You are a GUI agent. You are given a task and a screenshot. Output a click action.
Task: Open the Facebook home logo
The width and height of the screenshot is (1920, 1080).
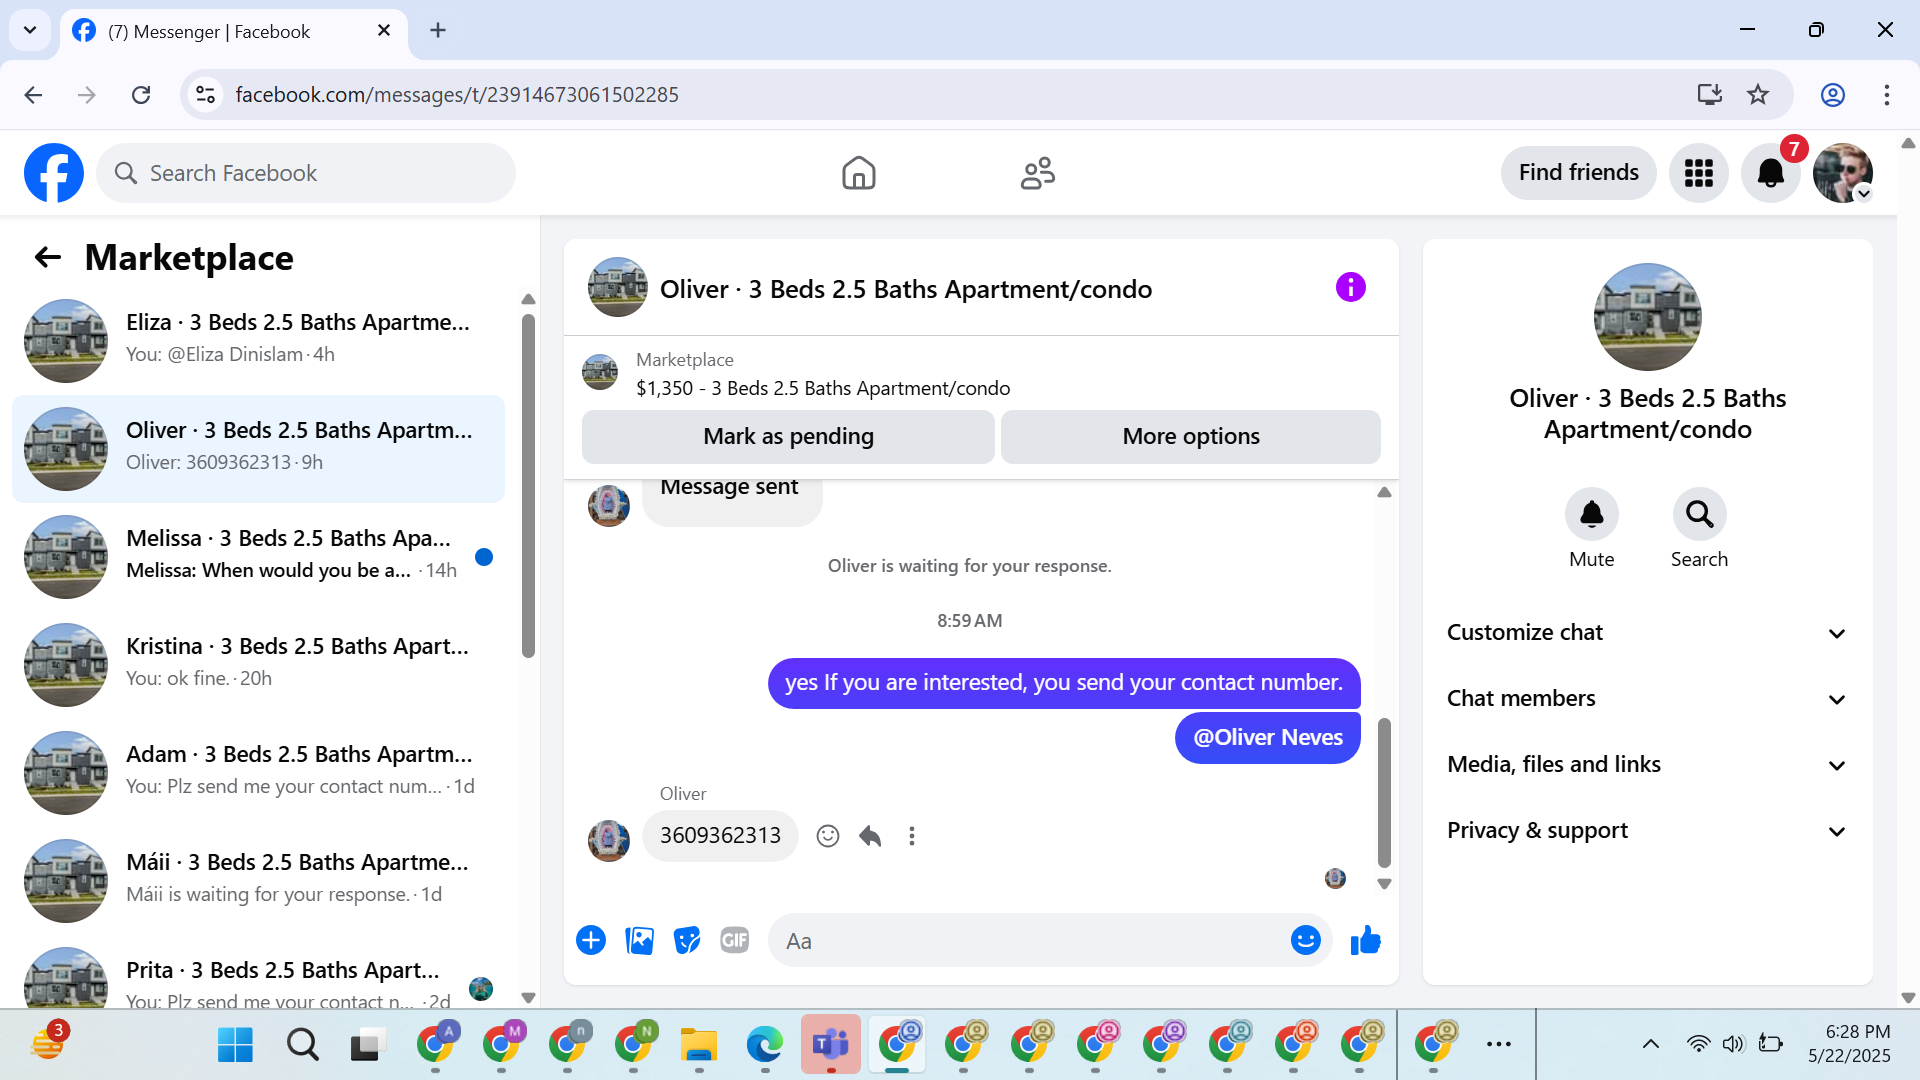tap(54, 173)
